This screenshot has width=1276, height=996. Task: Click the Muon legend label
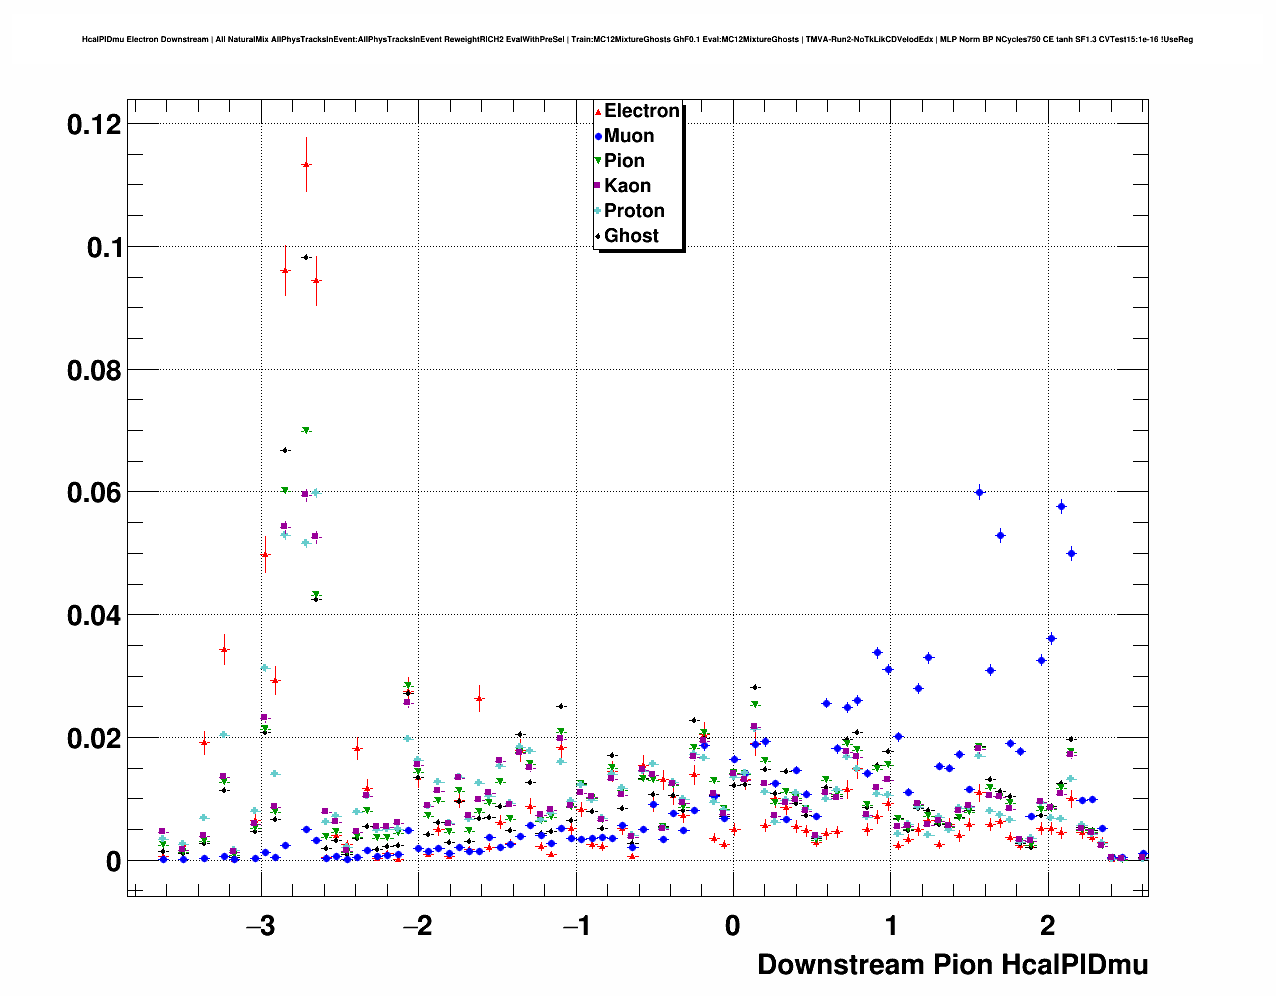tap(629, 136)
